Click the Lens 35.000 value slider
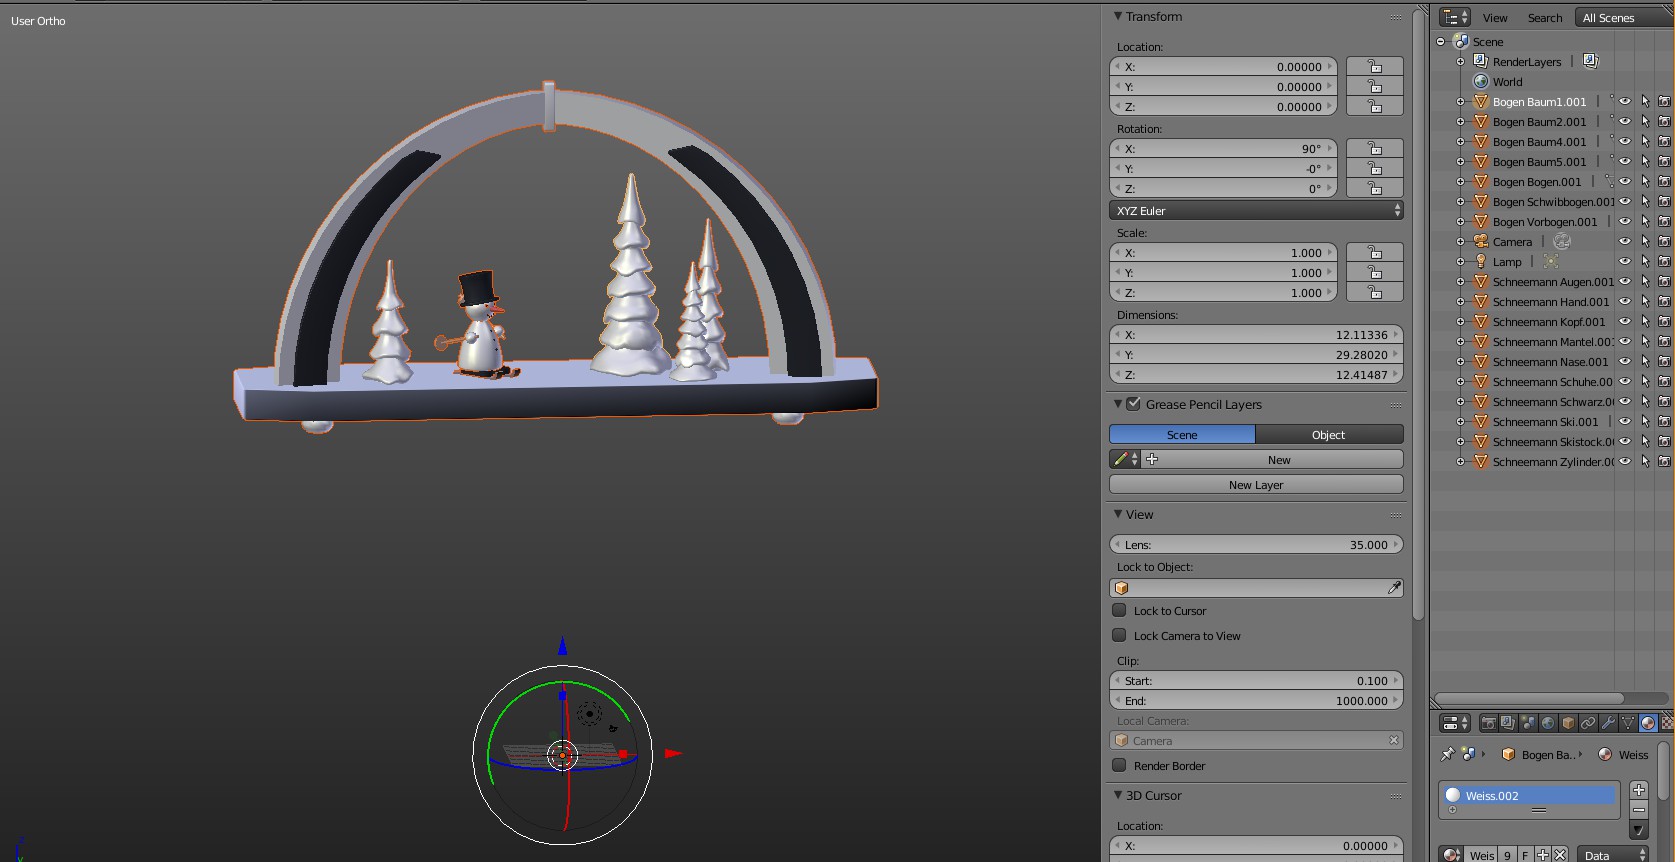This screenshot has height=862, width=1675. pos(1256,545)
